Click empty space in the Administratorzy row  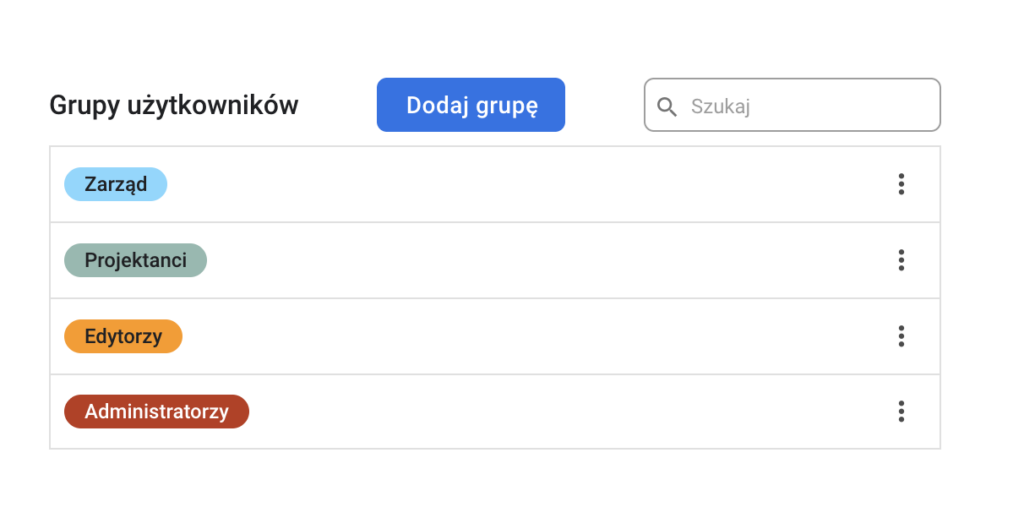(560, 411)
